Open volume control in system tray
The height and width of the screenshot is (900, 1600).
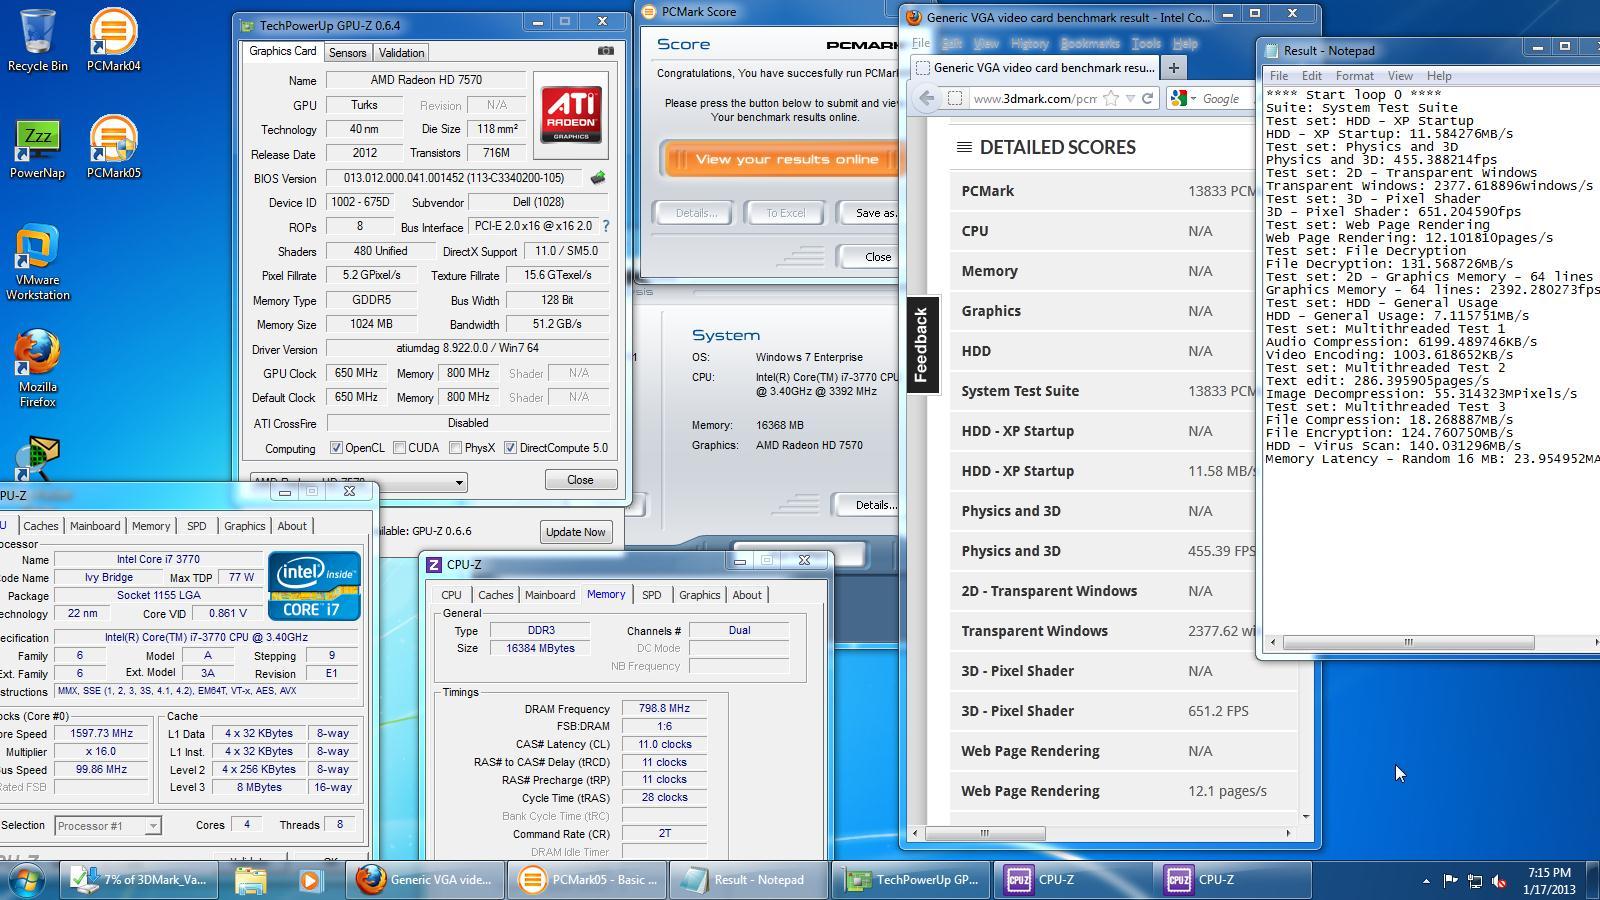1499,880
